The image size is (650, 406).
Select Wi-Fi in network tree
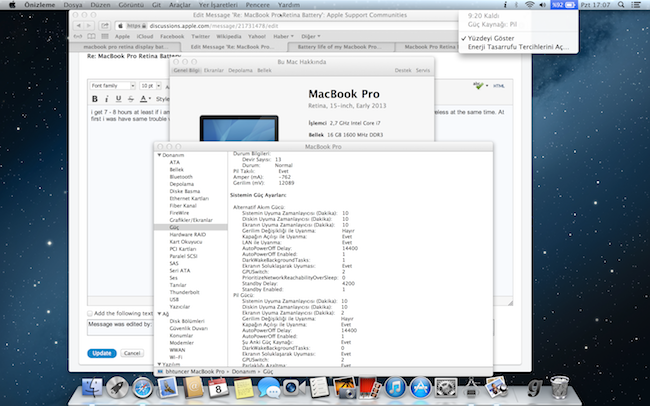pos(176,357)
